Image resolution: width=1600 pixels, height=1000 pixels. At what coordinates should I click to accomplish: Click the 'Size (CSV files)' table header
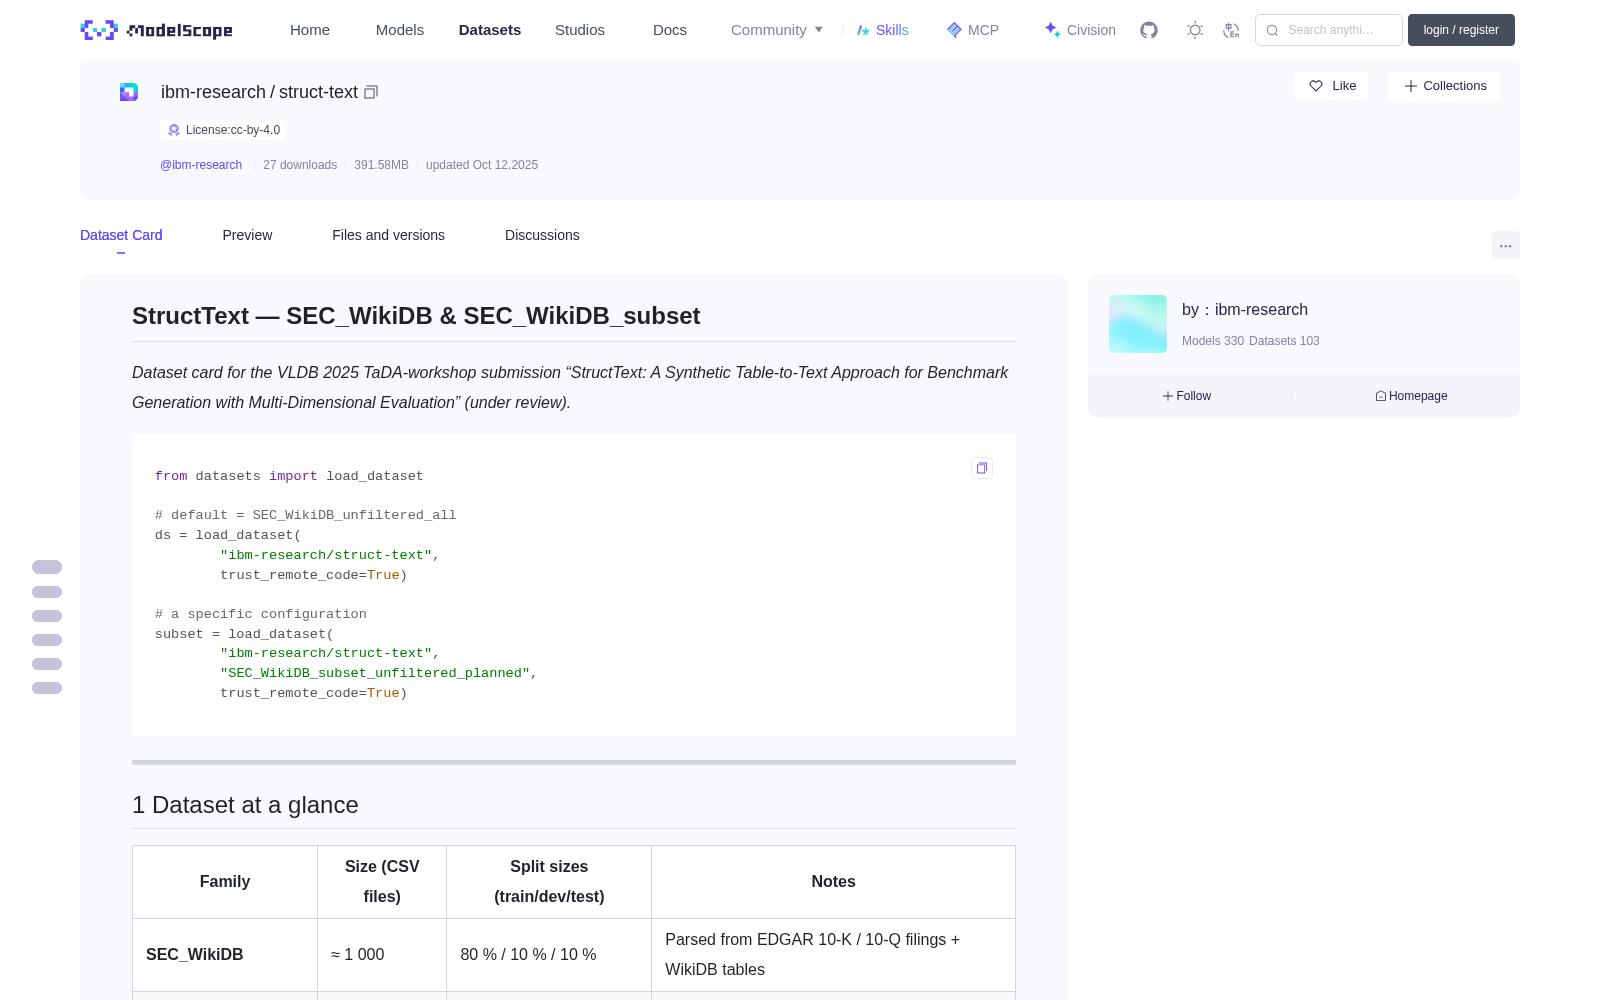[x=382, y=882]
